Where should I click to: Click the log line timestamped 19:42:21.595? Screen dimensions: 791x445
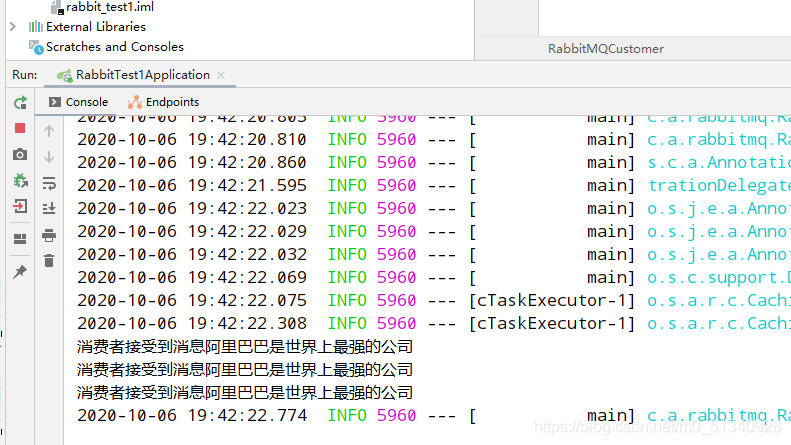(x=434, y=186)
